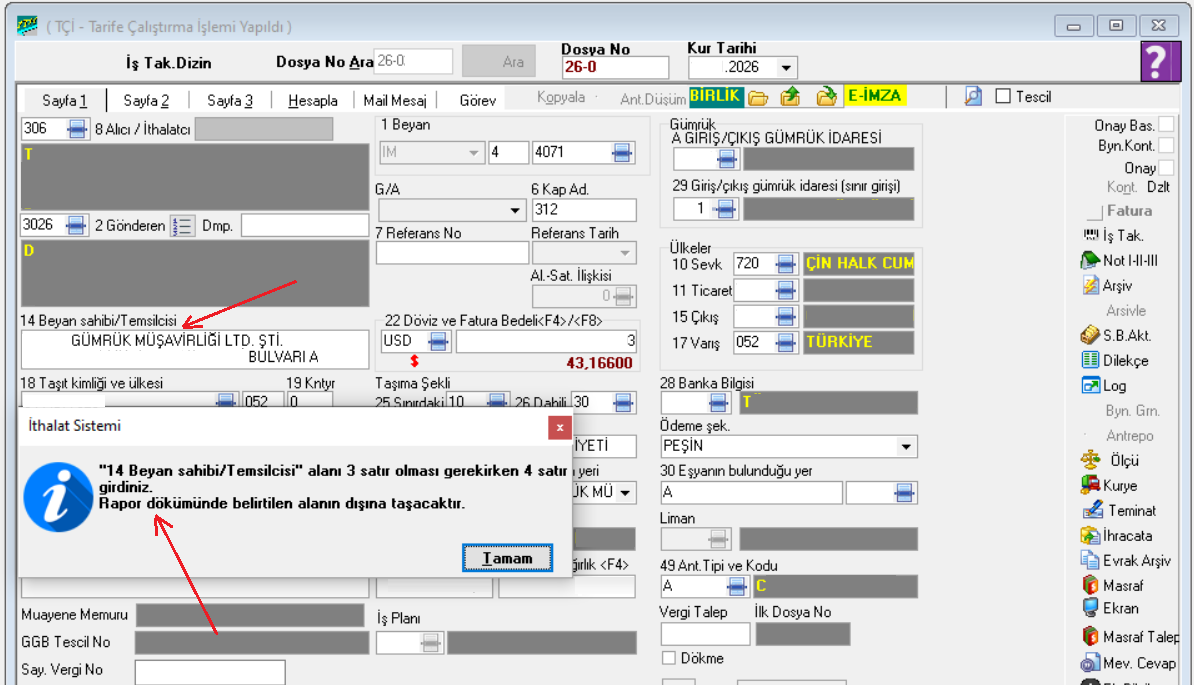The width and height of the screenshot is (1194, 685).
Task: Click the magnifier preview icon beside Tescil
Action: 973,97
